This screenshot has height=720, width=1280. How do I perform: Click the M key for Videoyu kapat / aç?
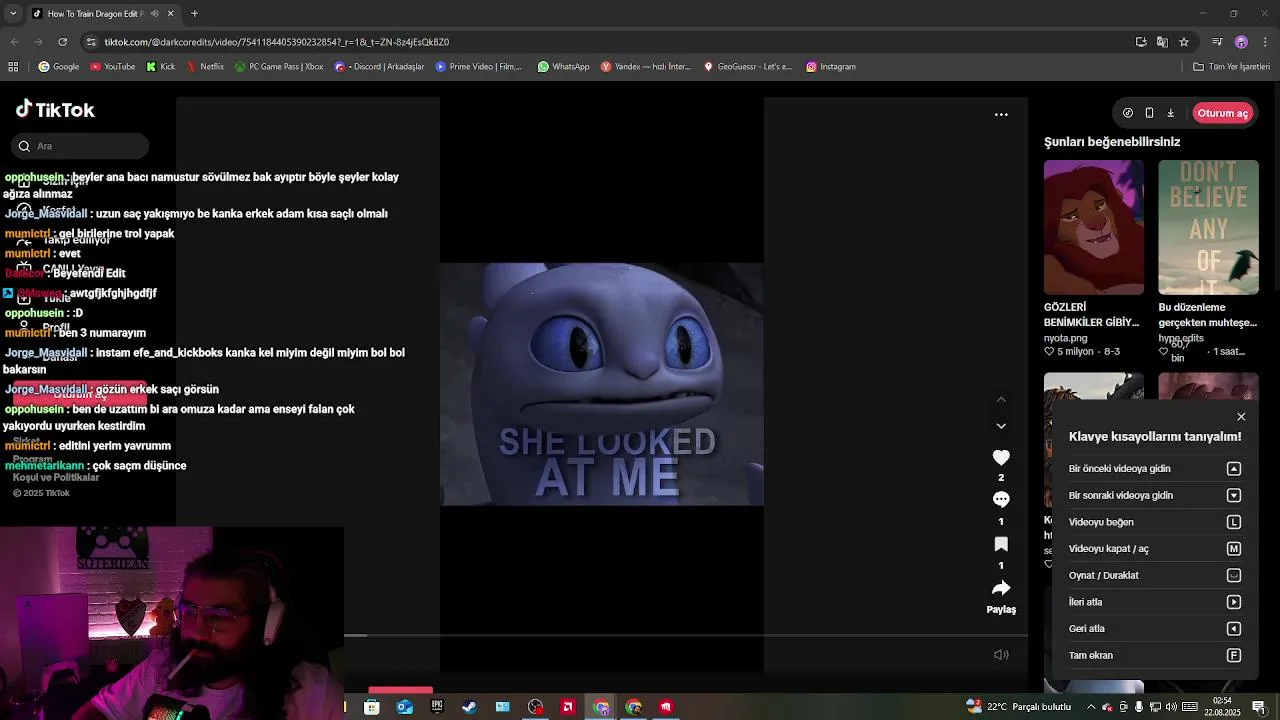pyautogui.click(x=1234, y=549)
